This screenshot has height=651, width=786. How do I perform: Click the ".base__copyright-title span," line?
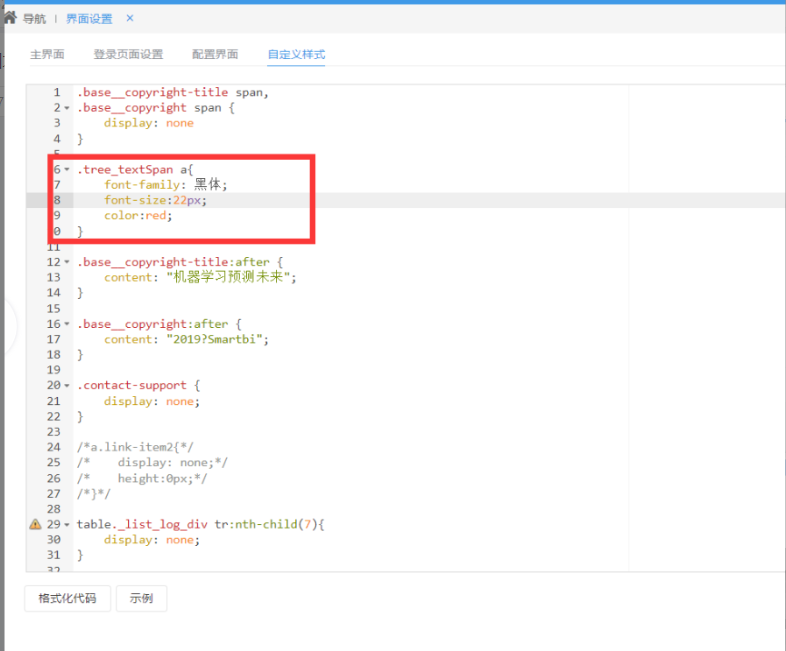click(x=173, y=92)
